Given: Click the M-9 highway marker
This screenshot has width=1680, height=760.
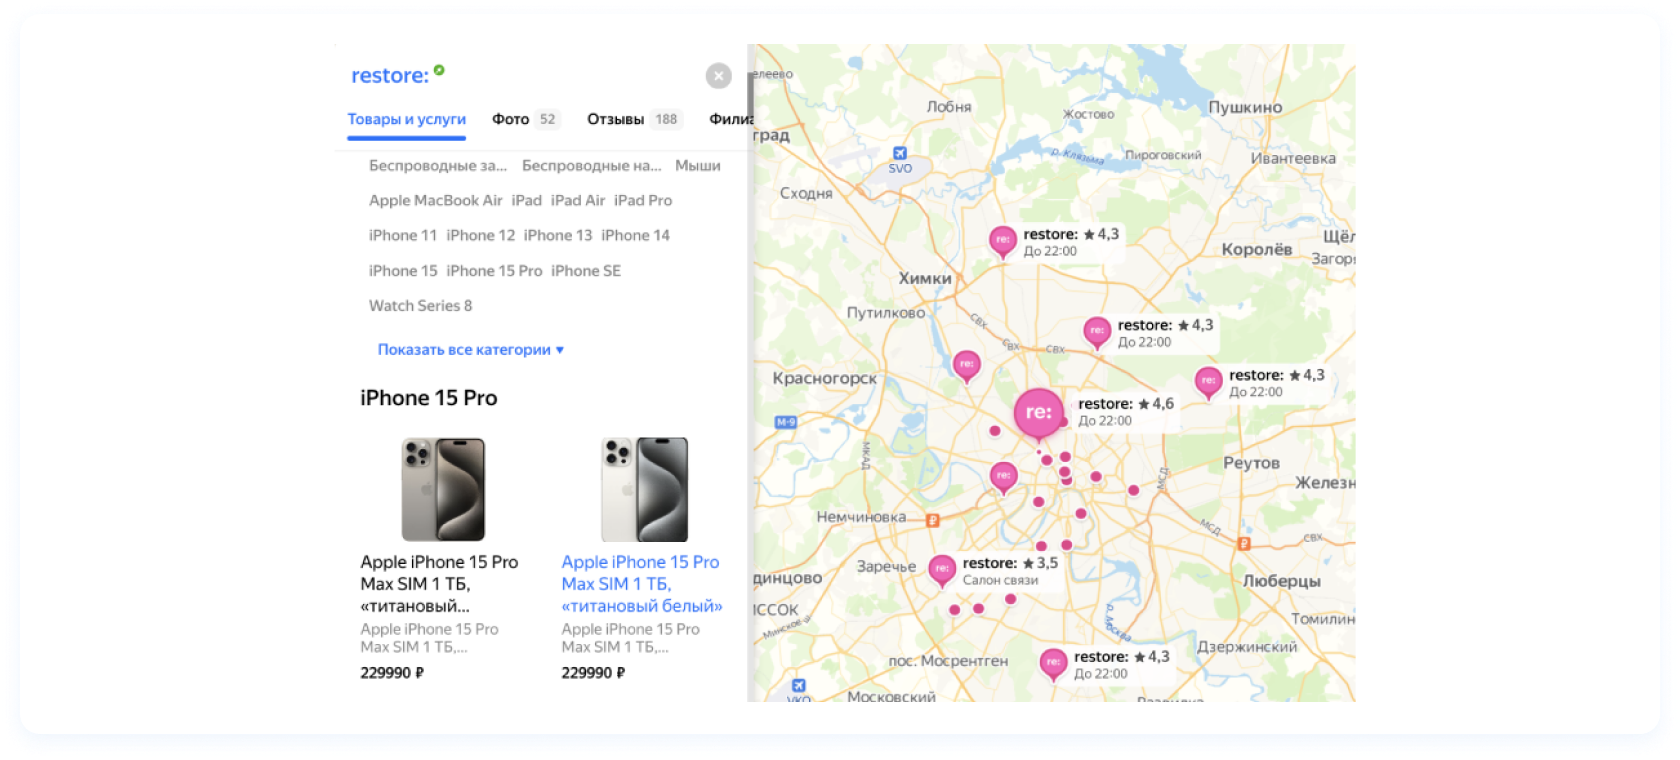Looking at the screenshot, I should click(785, 422).
